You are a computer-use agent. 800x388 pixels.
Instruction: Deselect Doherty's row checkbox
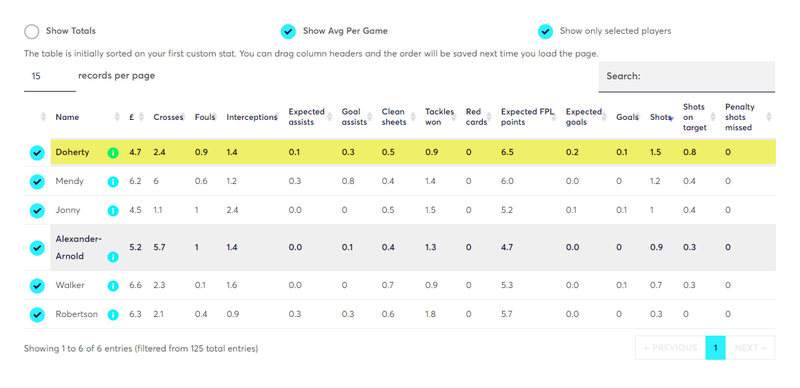pyautogui.click(x=37, y=153)
